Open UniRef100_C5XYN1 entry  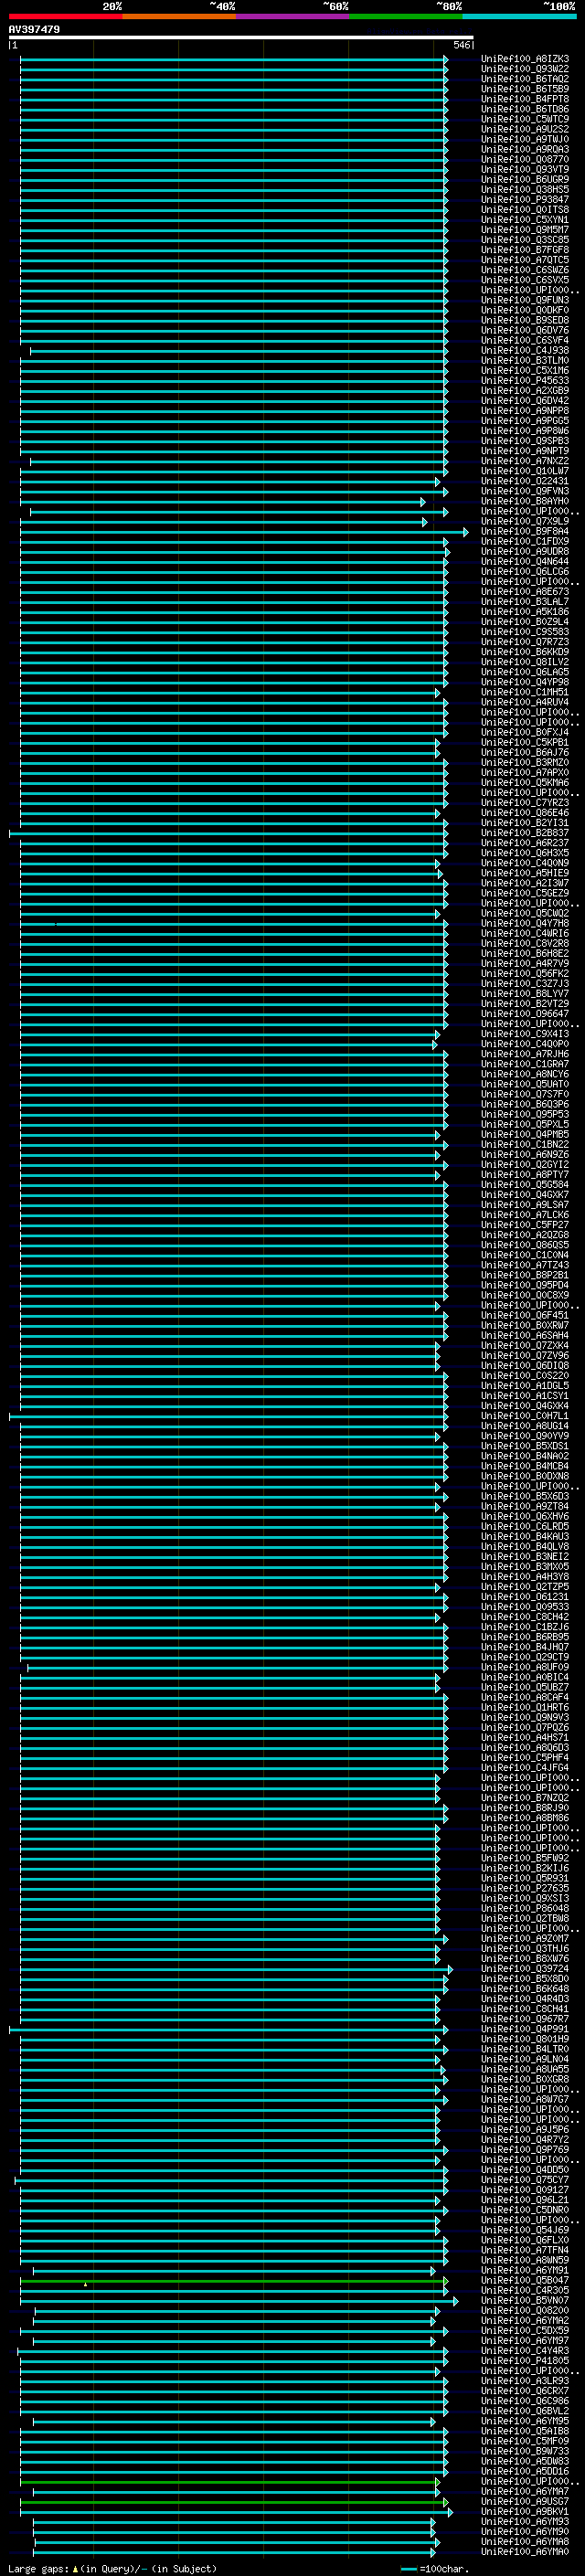click(x=524, y=219)
